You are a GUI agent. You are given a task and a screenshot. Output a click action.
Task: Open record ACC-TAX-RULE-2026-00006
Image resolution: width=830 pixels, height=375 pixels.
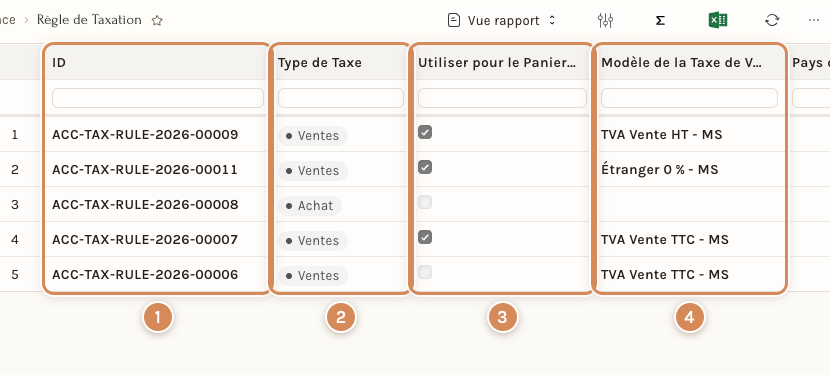point(145,274)
